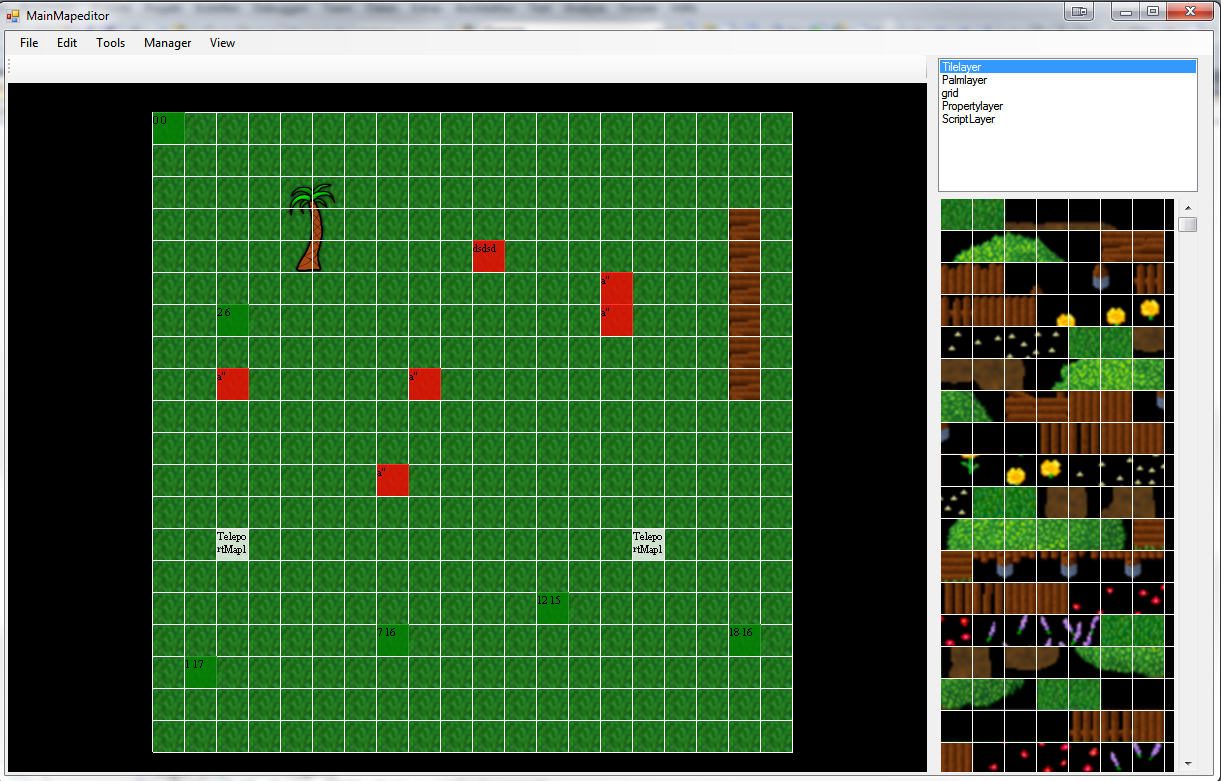Click the palm tree on the map
Viewport: 1221px width, 781px height.
(x=312, y=228)
